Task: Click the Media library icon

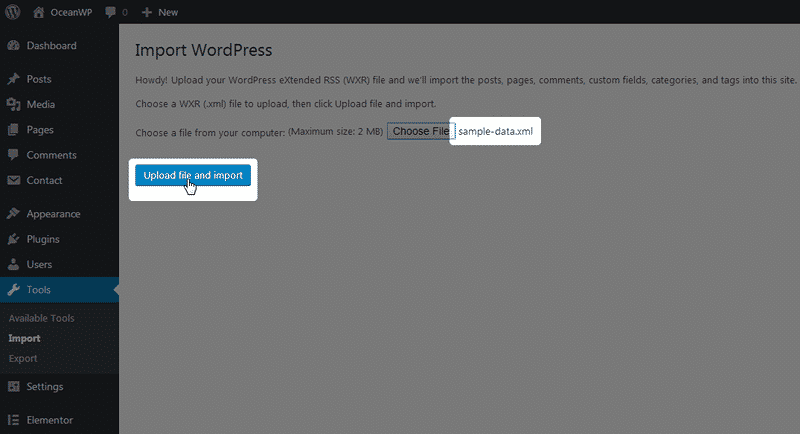Action: pyautogui.click(x=14, y=104)
